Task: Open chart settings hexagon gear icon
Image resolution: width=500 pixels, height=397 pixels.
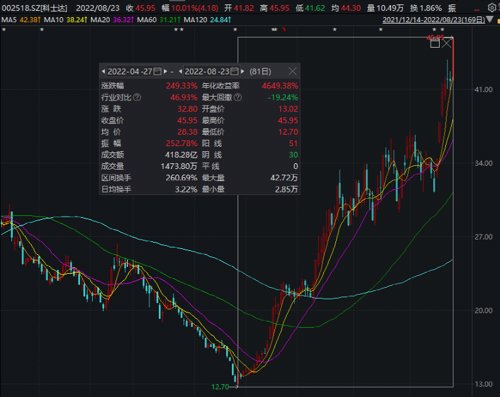Action: (492, 7)
